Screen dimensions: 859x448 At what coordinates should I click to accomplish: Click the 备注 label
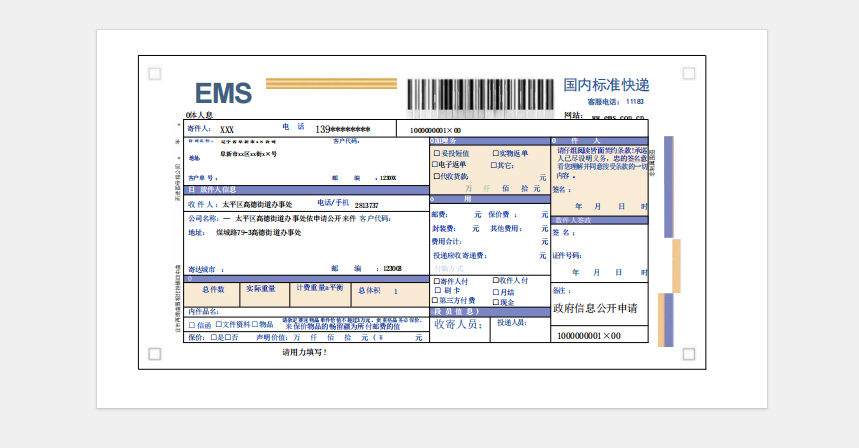[x=562, y=291]
